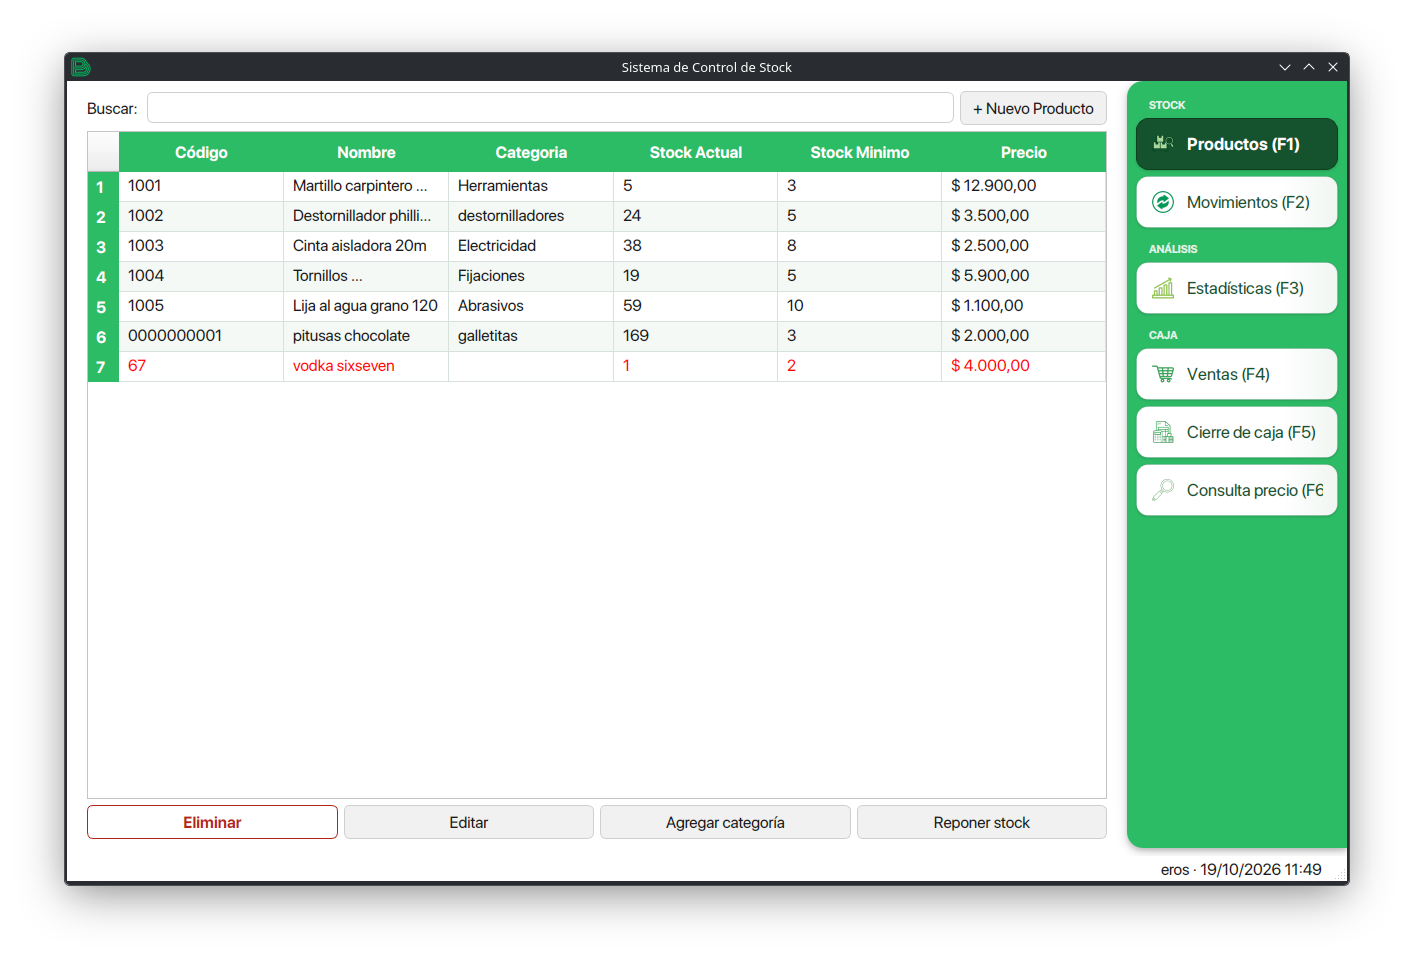Viewport: 1414px width, 962px height.
Task: Select the 'Abrasivos' category cell
Action: click(531, 306)
